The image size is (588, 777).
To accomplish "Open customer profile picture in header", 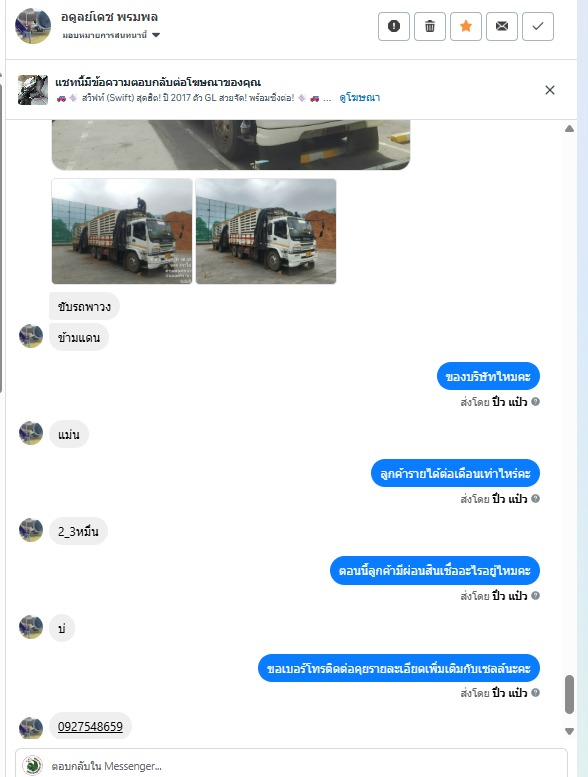I will coord(33,26).
